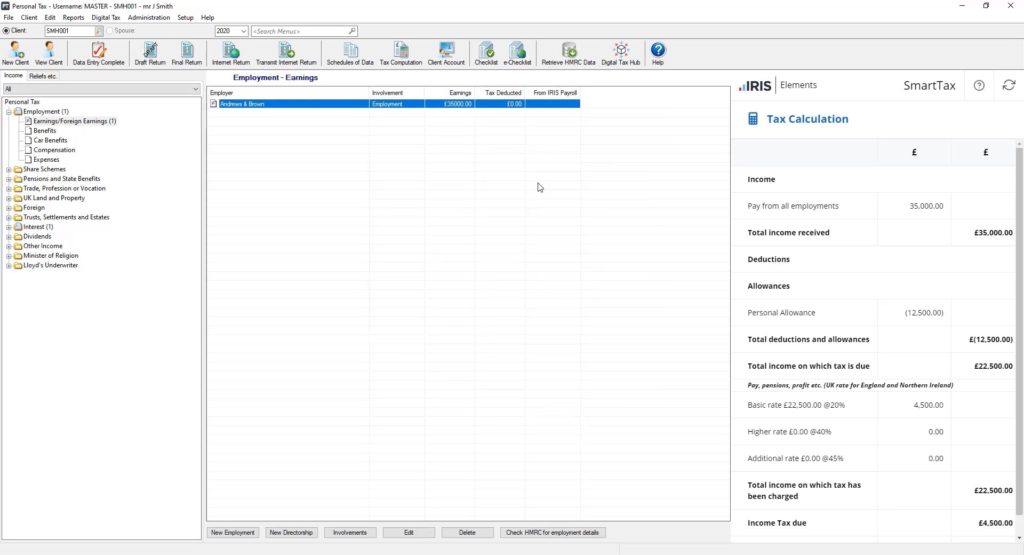Open Schedules of Data from the toolbar
The width and height of the screenshot is (1024, 555).
pos(350,51)
